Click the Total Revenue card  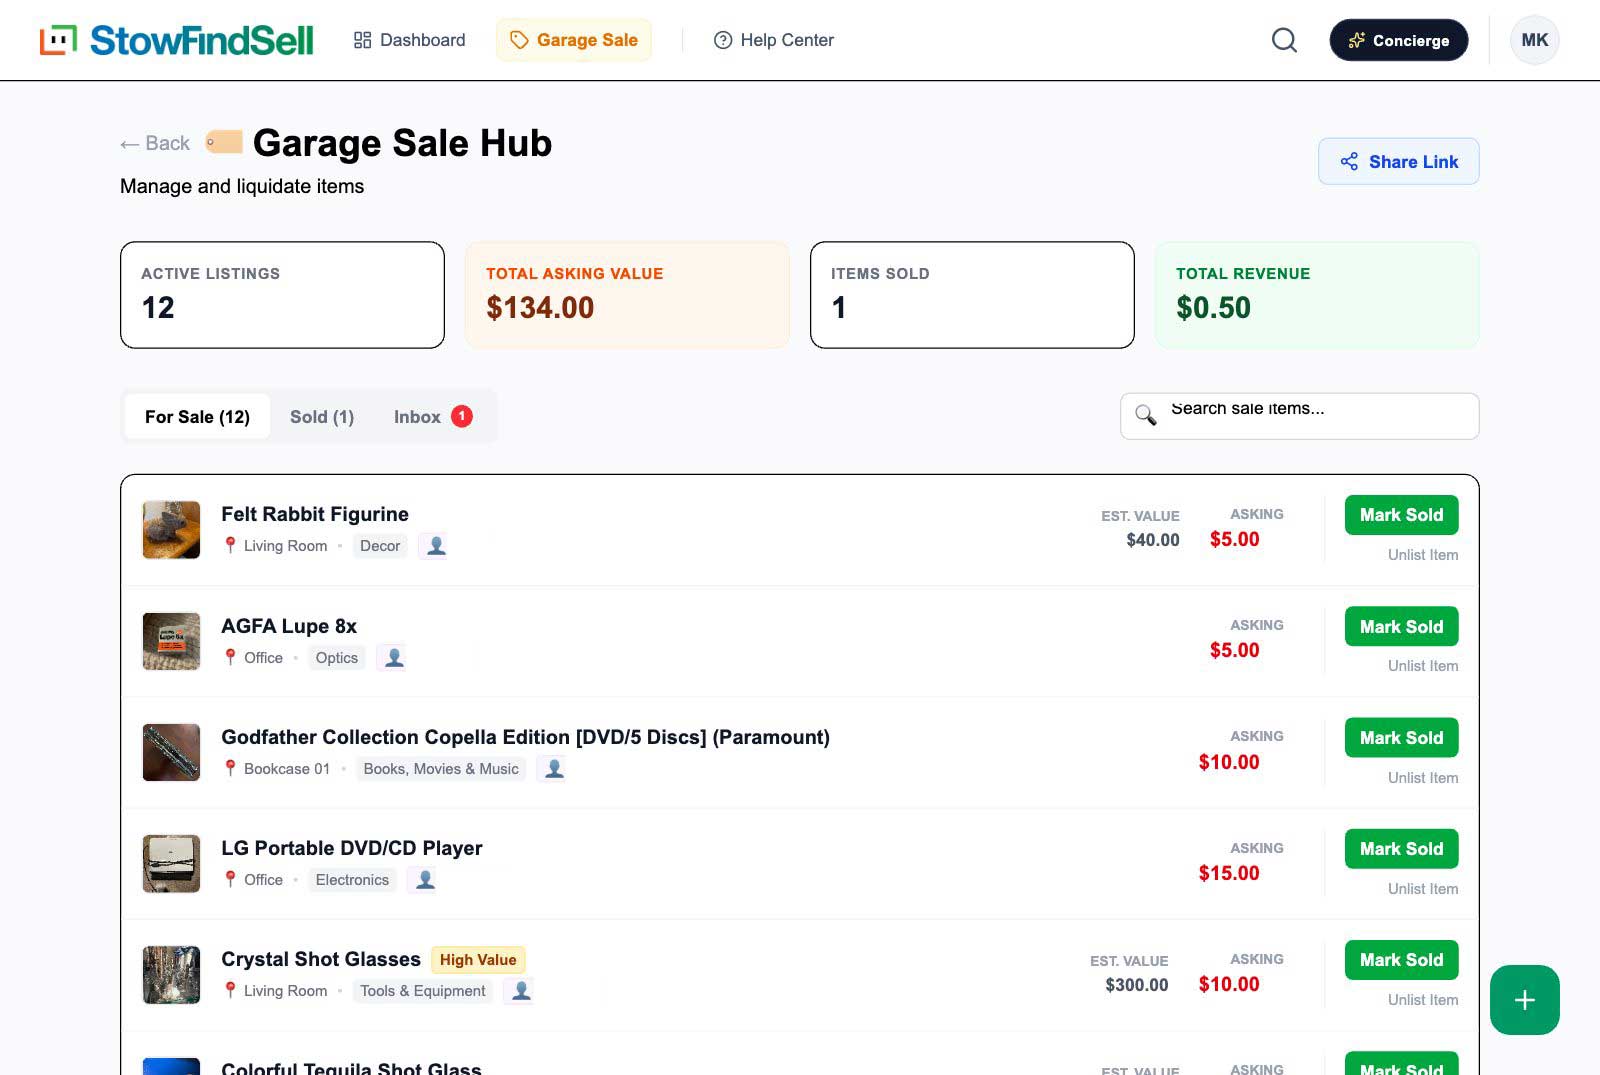(x=1317, y=295)
